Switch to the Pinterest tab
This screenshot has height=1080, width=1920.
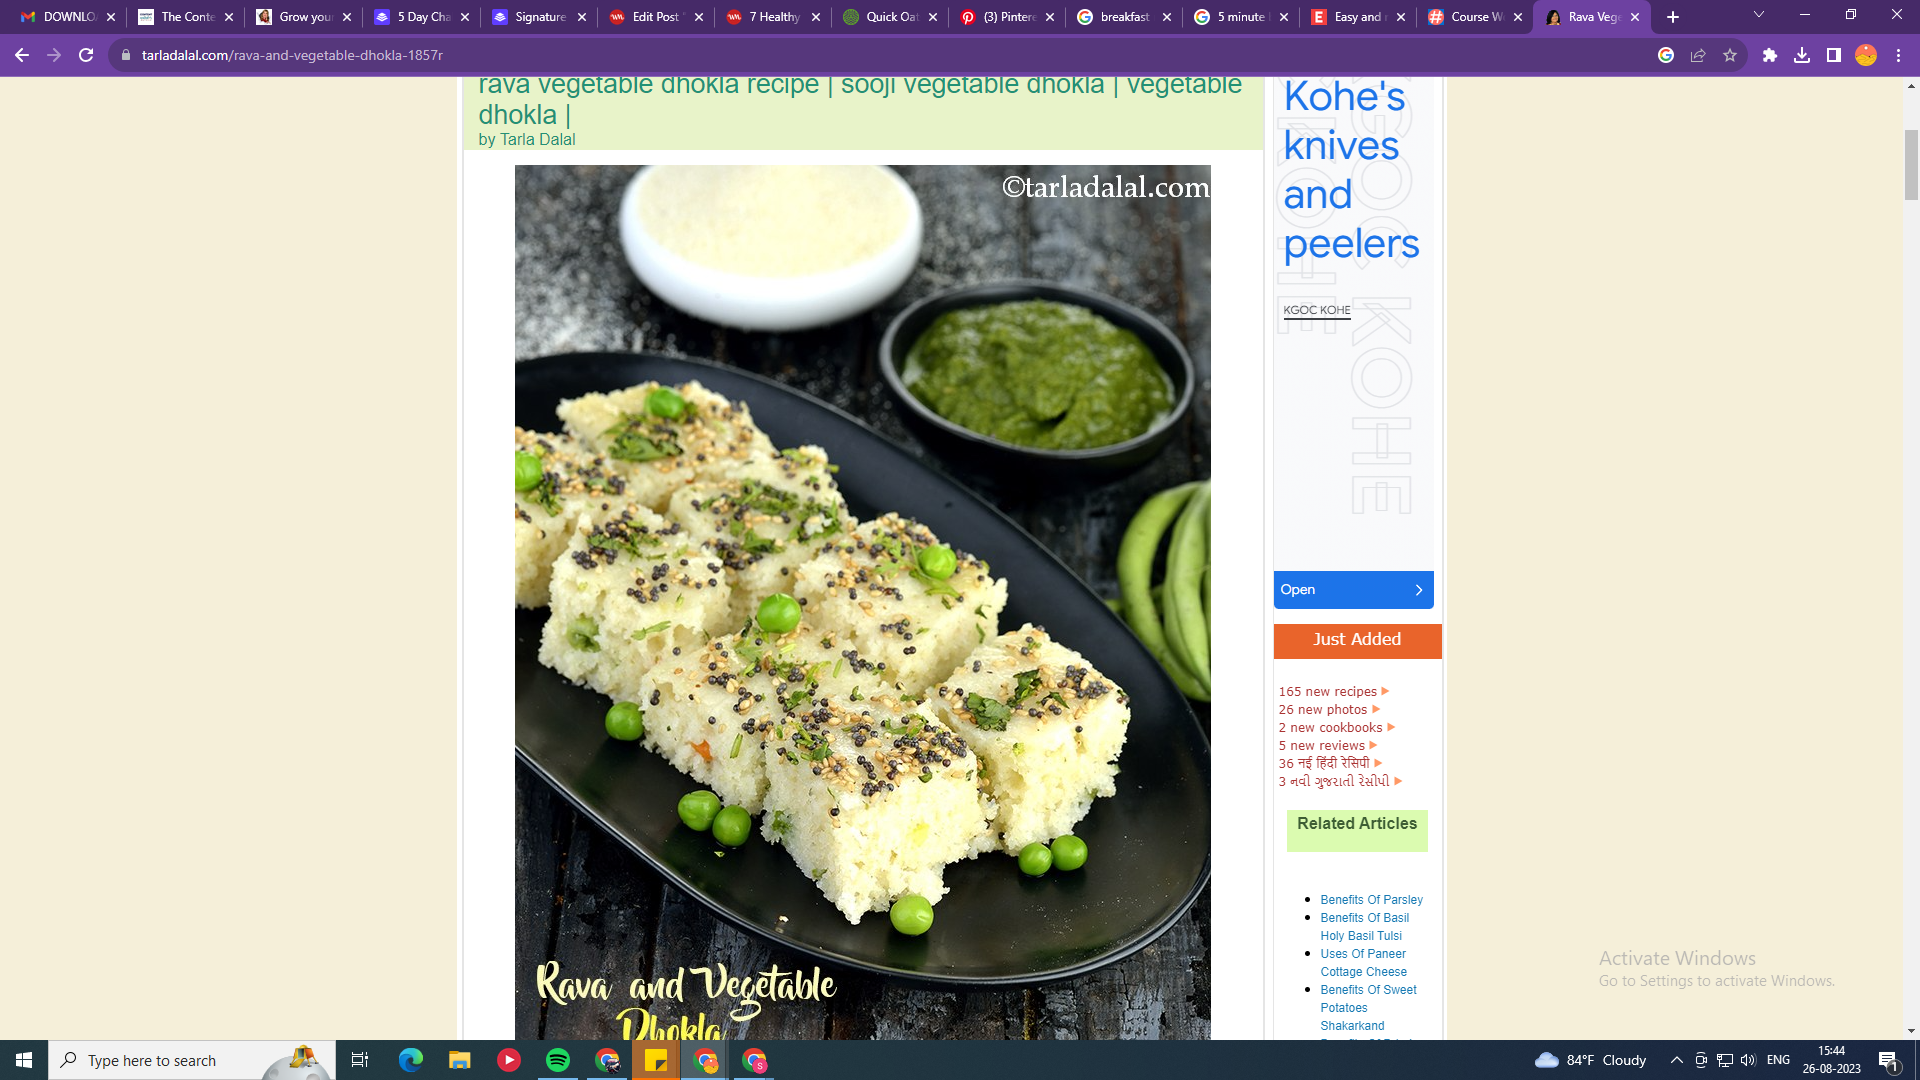tap(1006, 17)
